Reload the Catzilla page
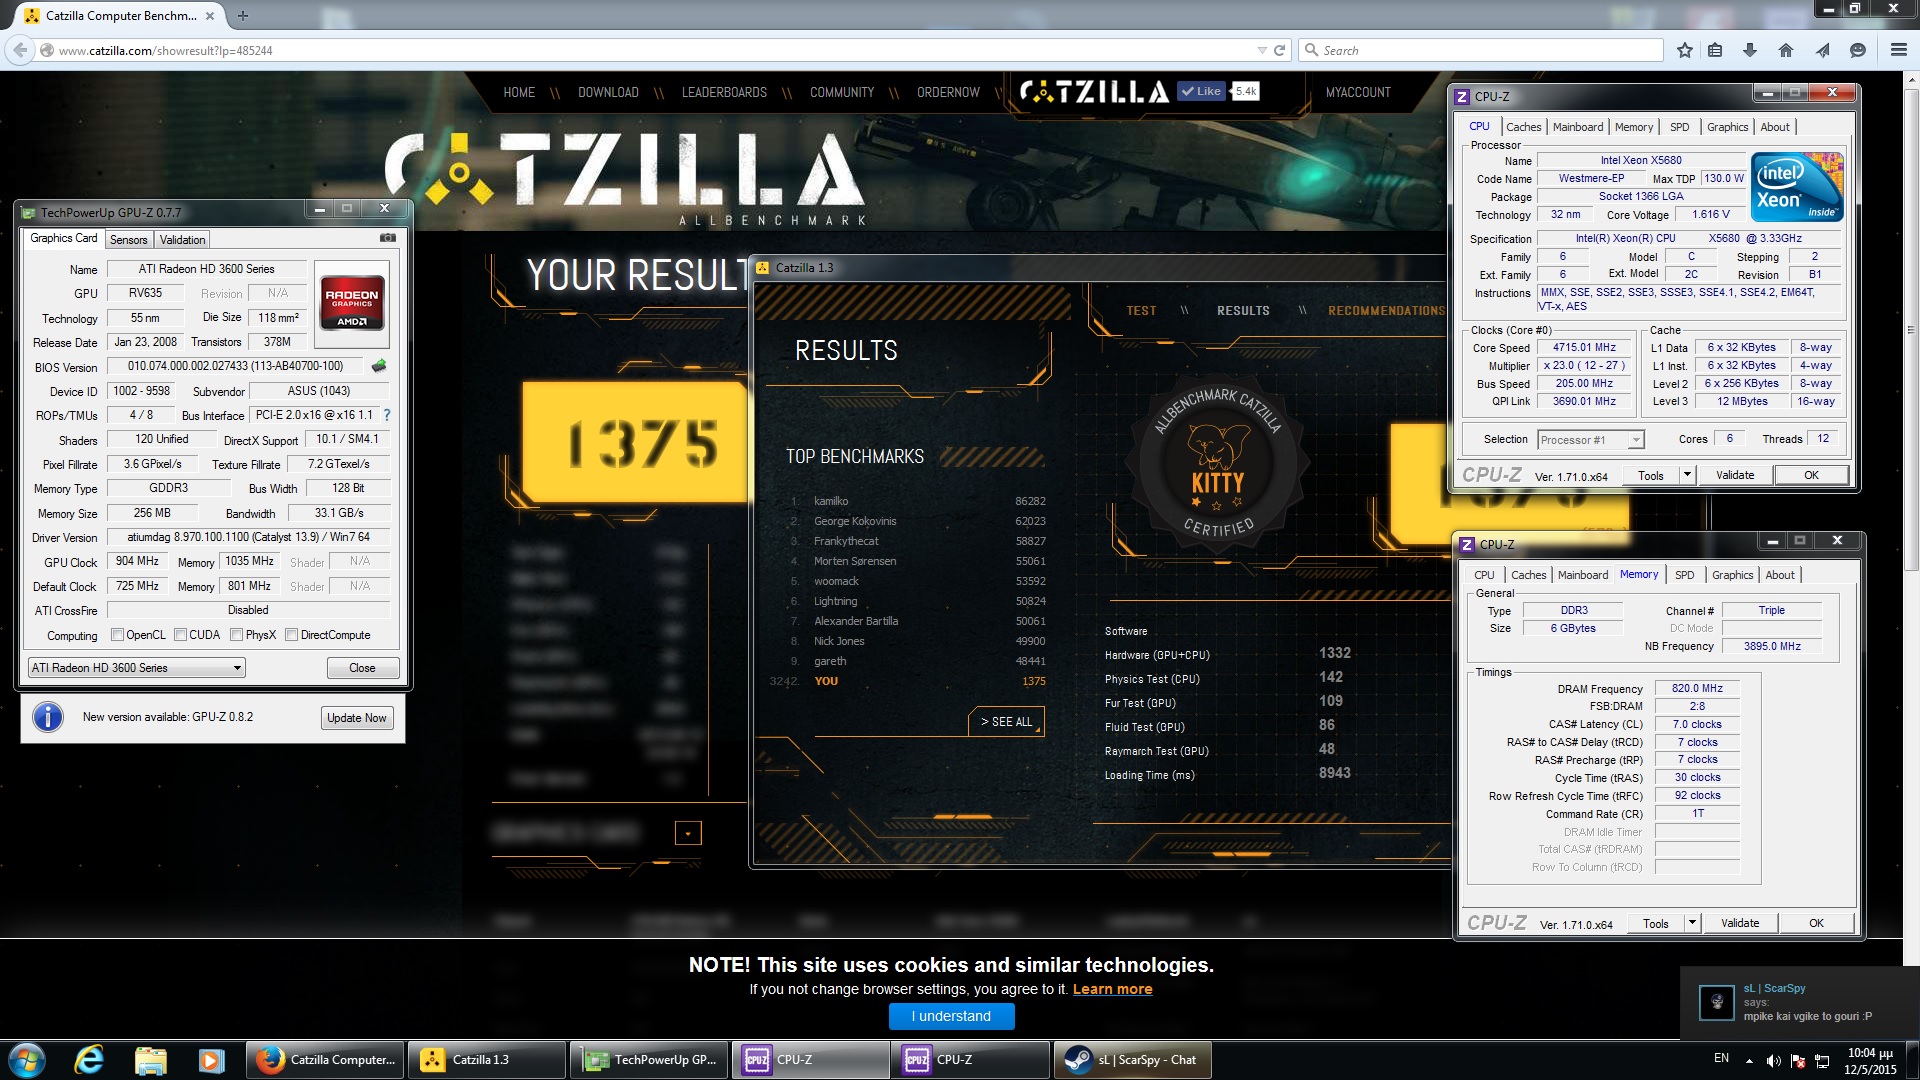 tap(1279, 50)
